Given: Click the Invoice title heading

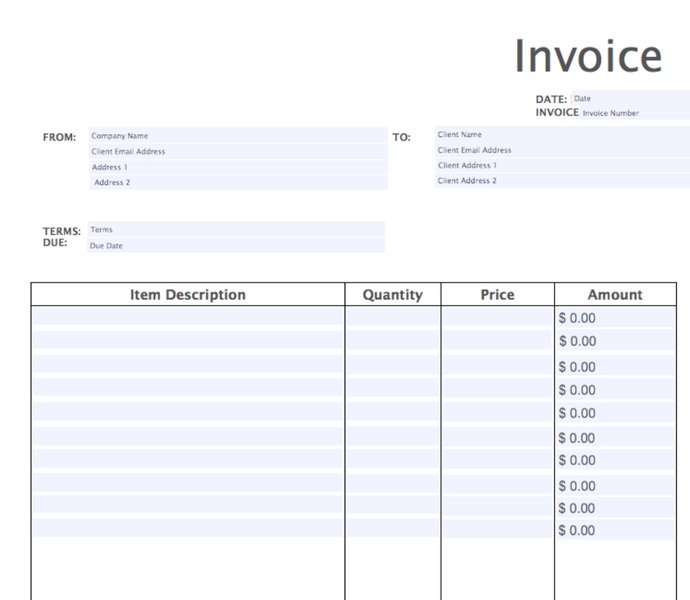Looking at the screenshot, I should 588,56.
